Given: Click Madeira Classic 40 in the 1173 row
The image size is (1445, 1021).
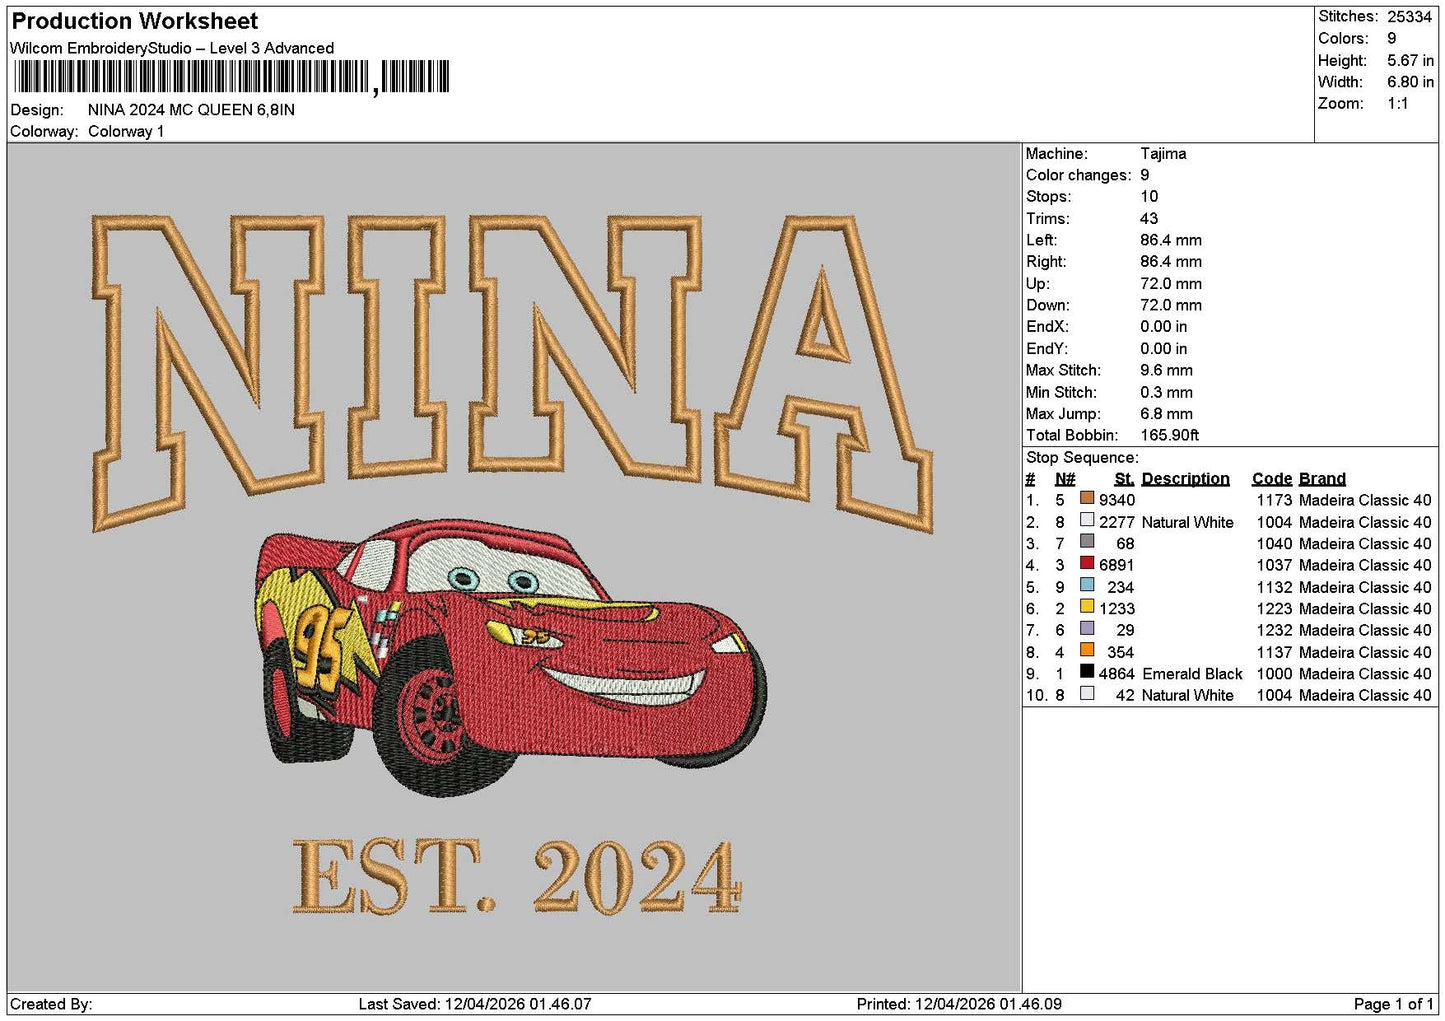Looking at the screenshot, I should point(1365,500).
